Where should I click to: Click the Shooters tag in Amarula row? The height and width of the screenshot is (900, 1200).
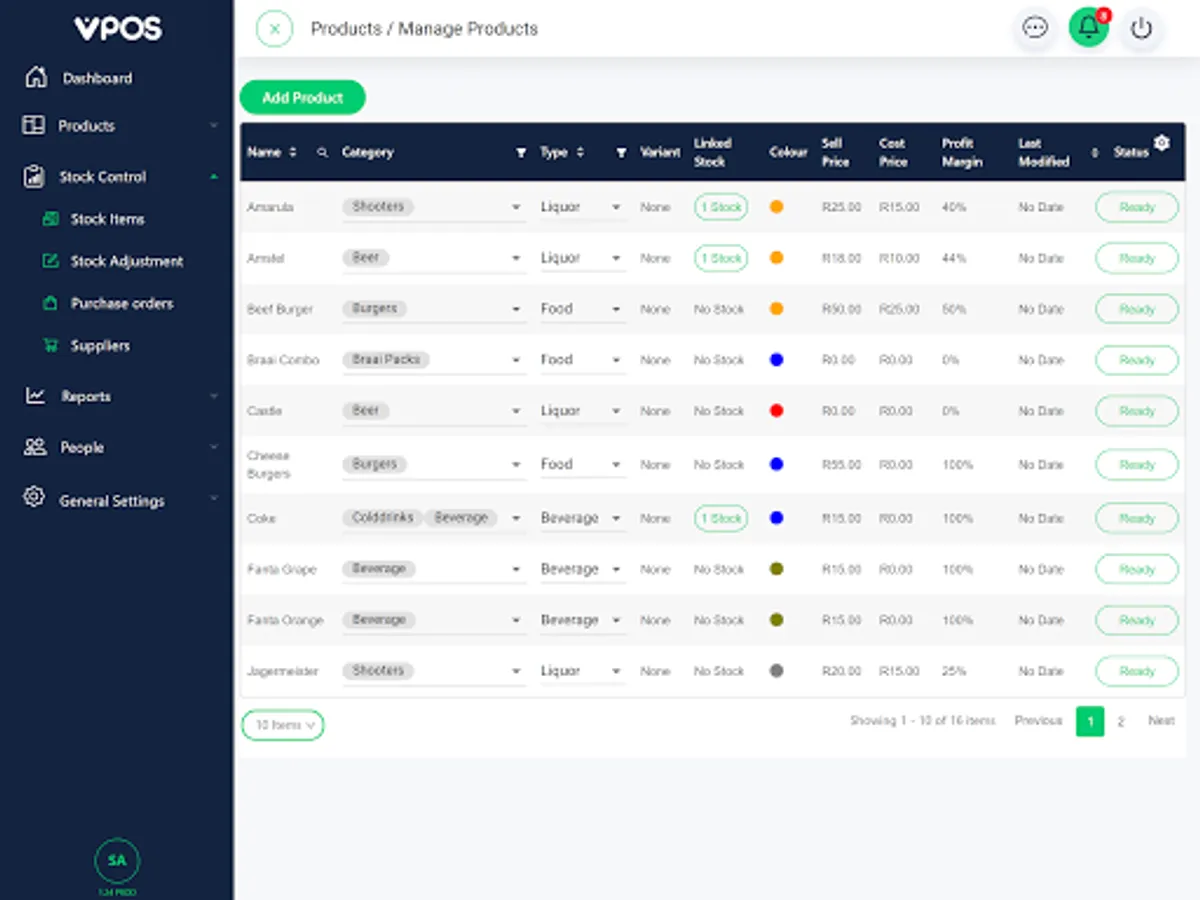click(378, 206)
